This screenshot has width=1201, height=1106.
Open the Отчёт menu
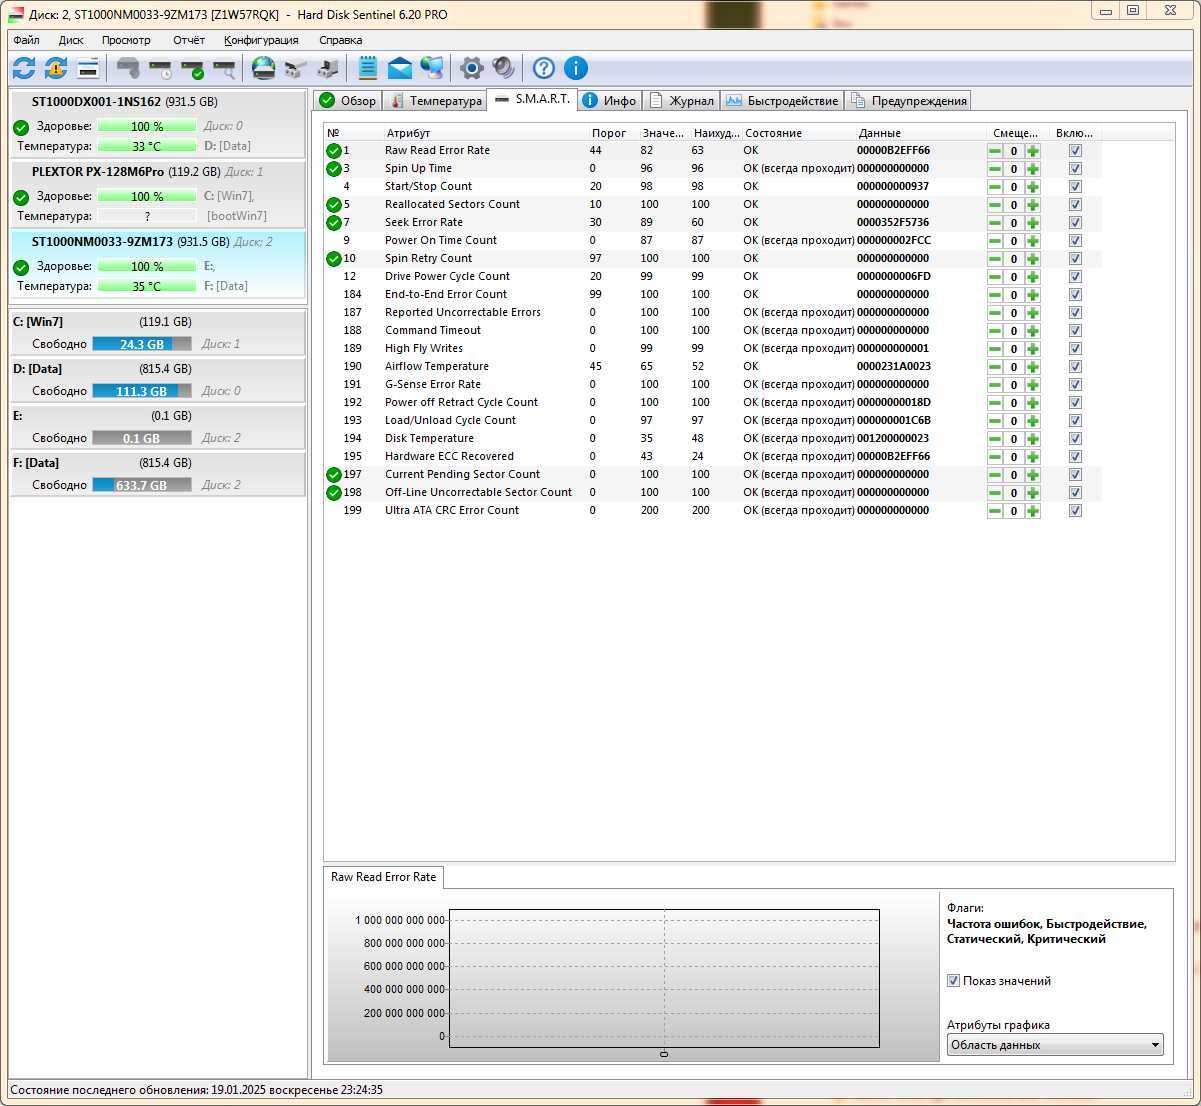tap(189, 40)
